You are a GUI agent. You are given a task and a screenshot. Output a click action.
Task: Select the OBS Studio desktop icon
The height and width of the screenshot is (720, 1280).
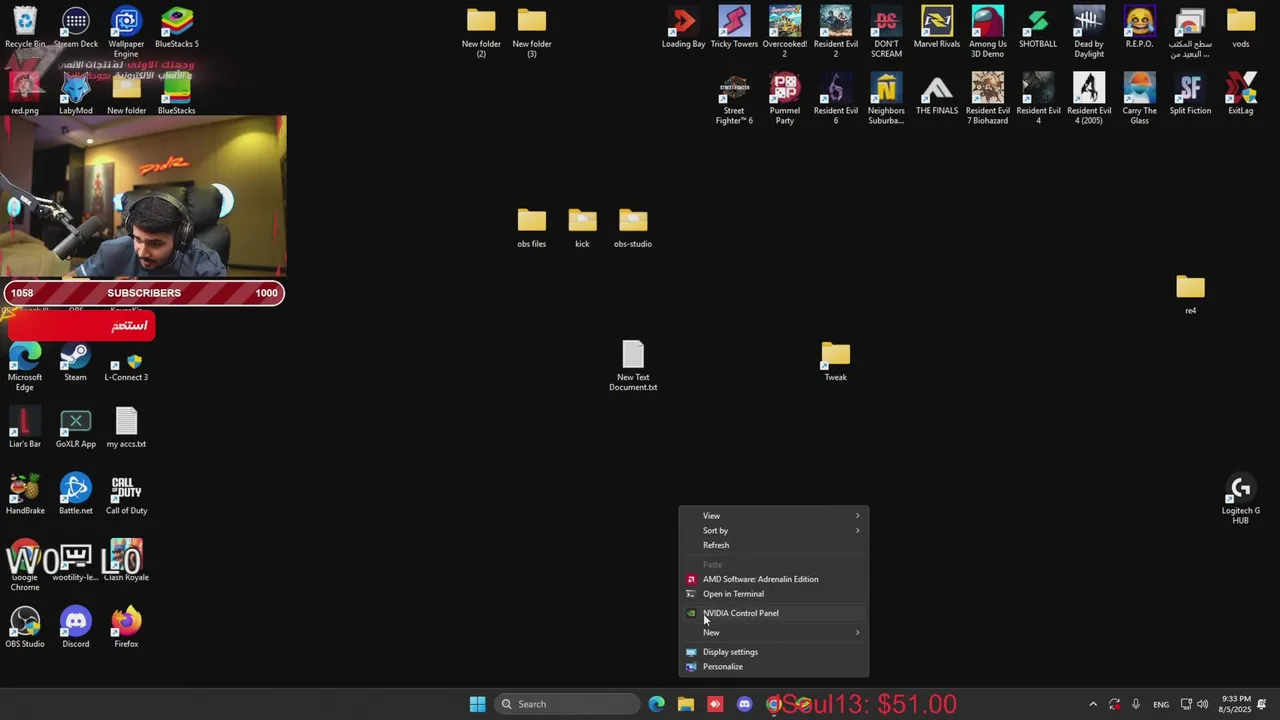point(25,627)
